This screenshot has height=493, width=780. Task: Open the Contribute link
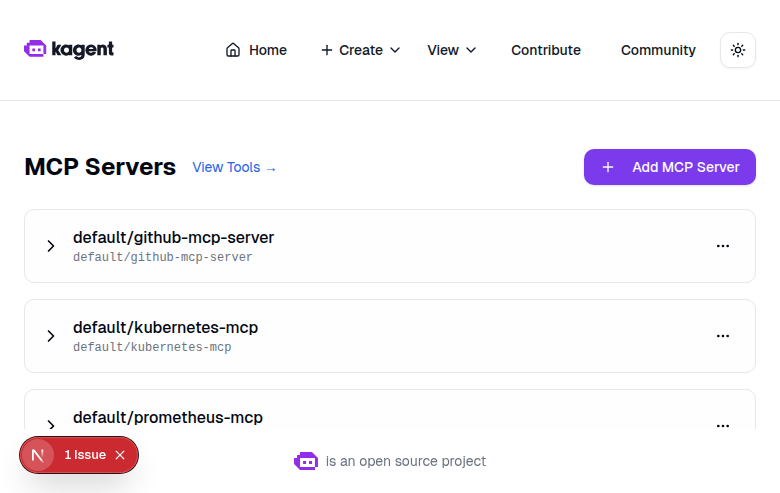[x=546, y=50]
